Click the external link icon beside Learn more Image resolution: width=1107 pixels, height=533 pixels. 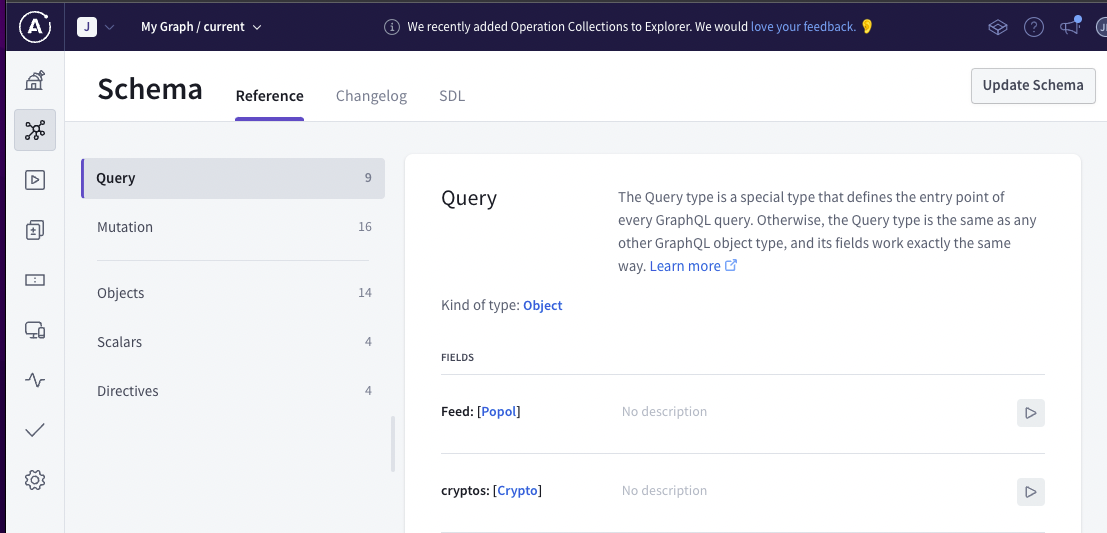pyautogui.click(x=731, y=265)
